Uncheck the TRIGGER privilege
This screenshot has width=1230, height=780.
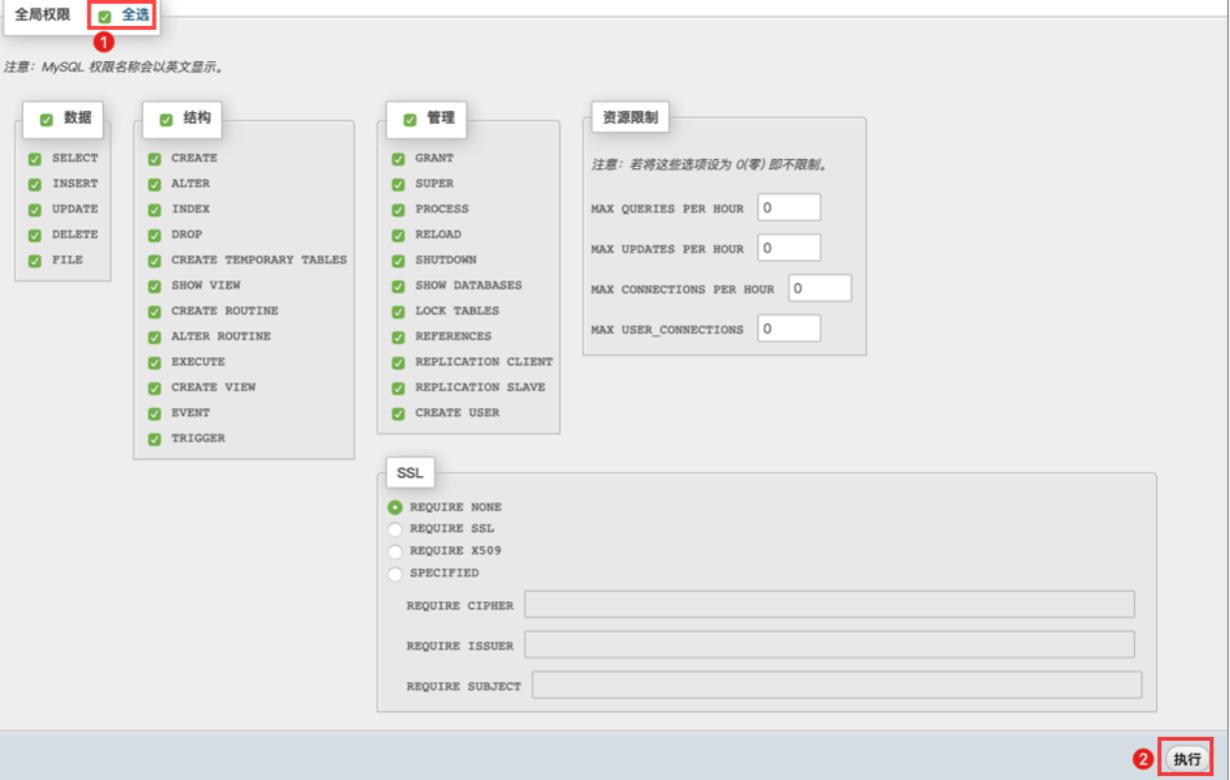[x=155, y=438]
